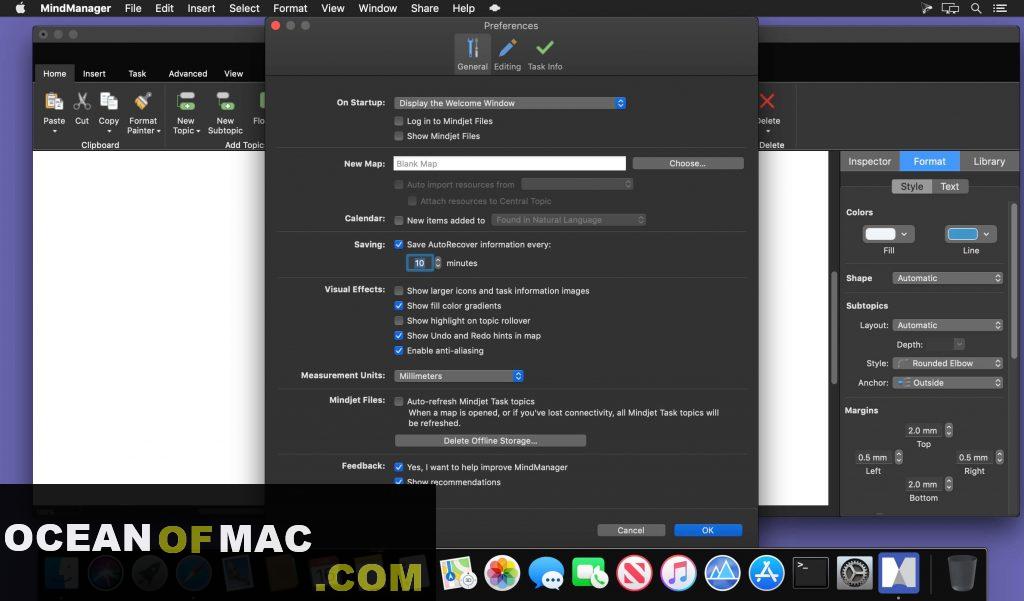Uncheck Show fill color gradients
The image size is (1024, 601).
(x=399, y=306)
